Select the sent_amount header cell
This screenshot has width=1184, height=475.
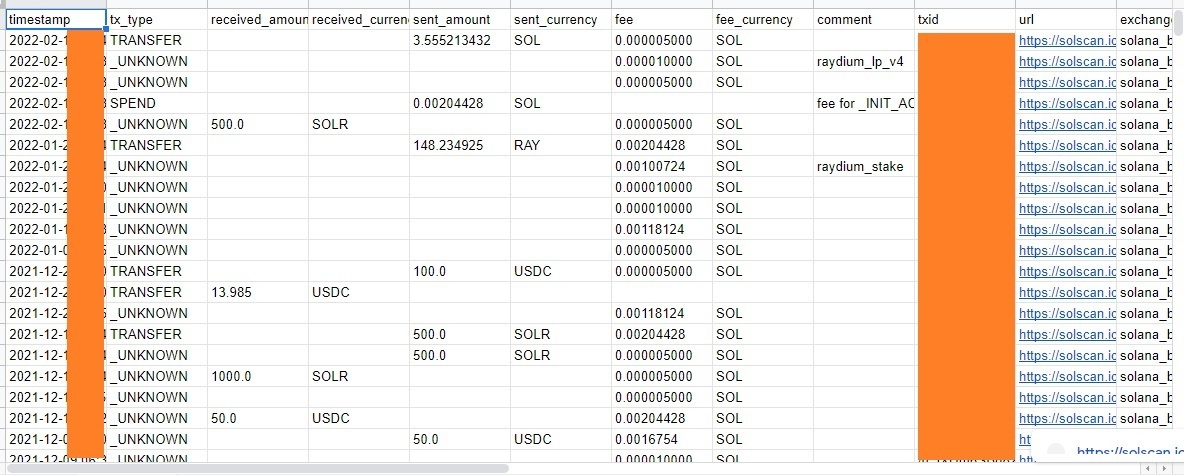coord(461,20)
